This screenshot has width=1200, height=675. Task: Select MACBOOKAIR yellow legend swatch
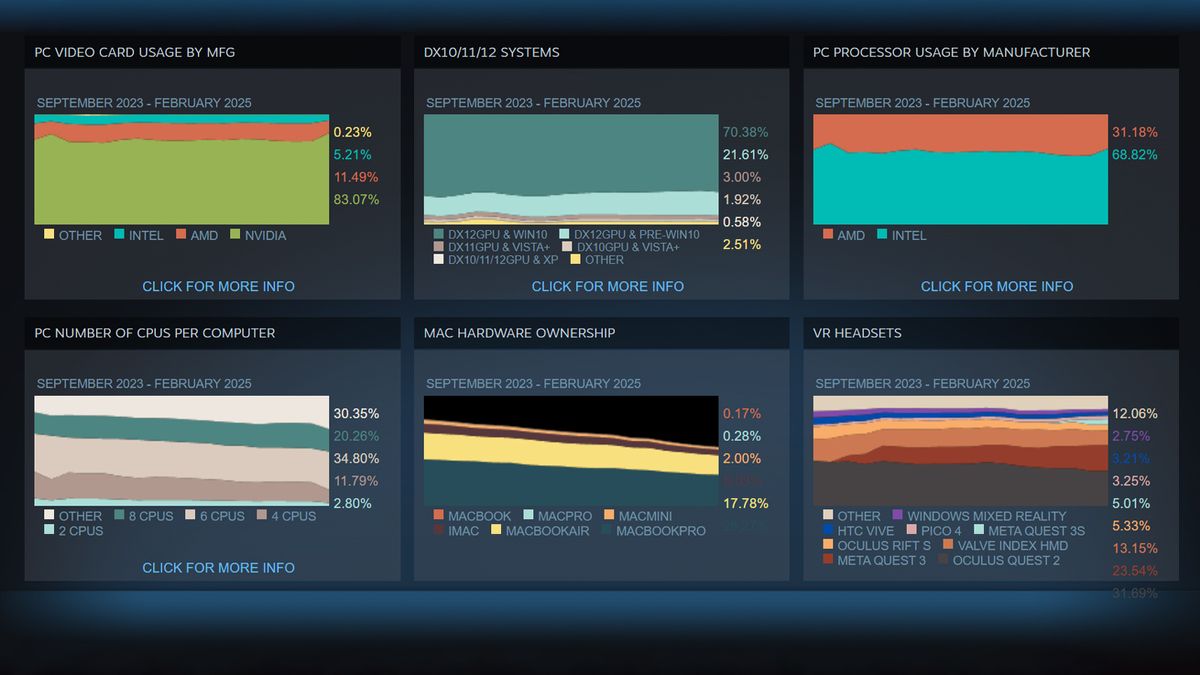(495, 531)
